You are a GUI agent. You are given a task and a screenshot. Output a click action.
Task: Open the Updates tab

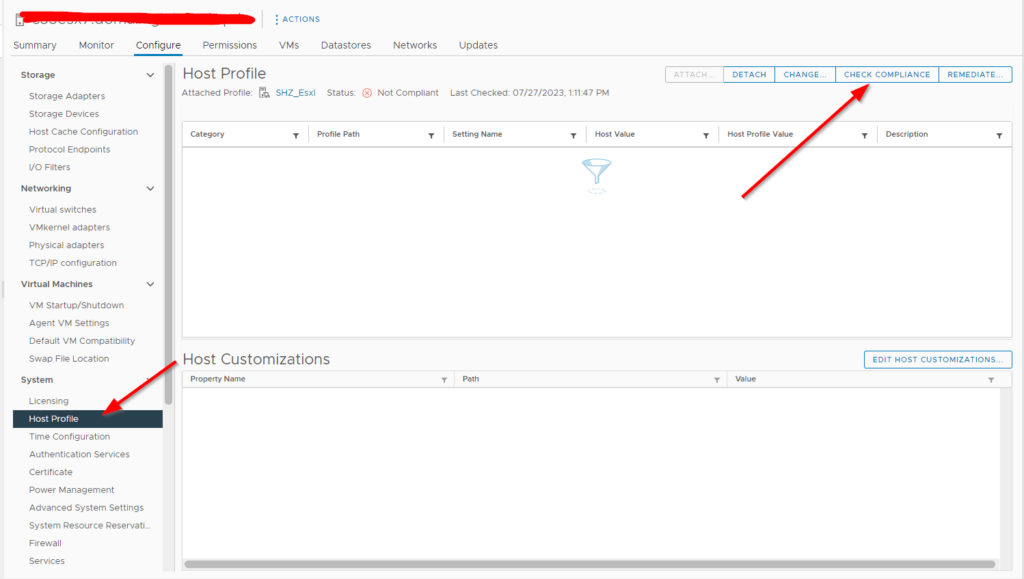pos(478,45)
